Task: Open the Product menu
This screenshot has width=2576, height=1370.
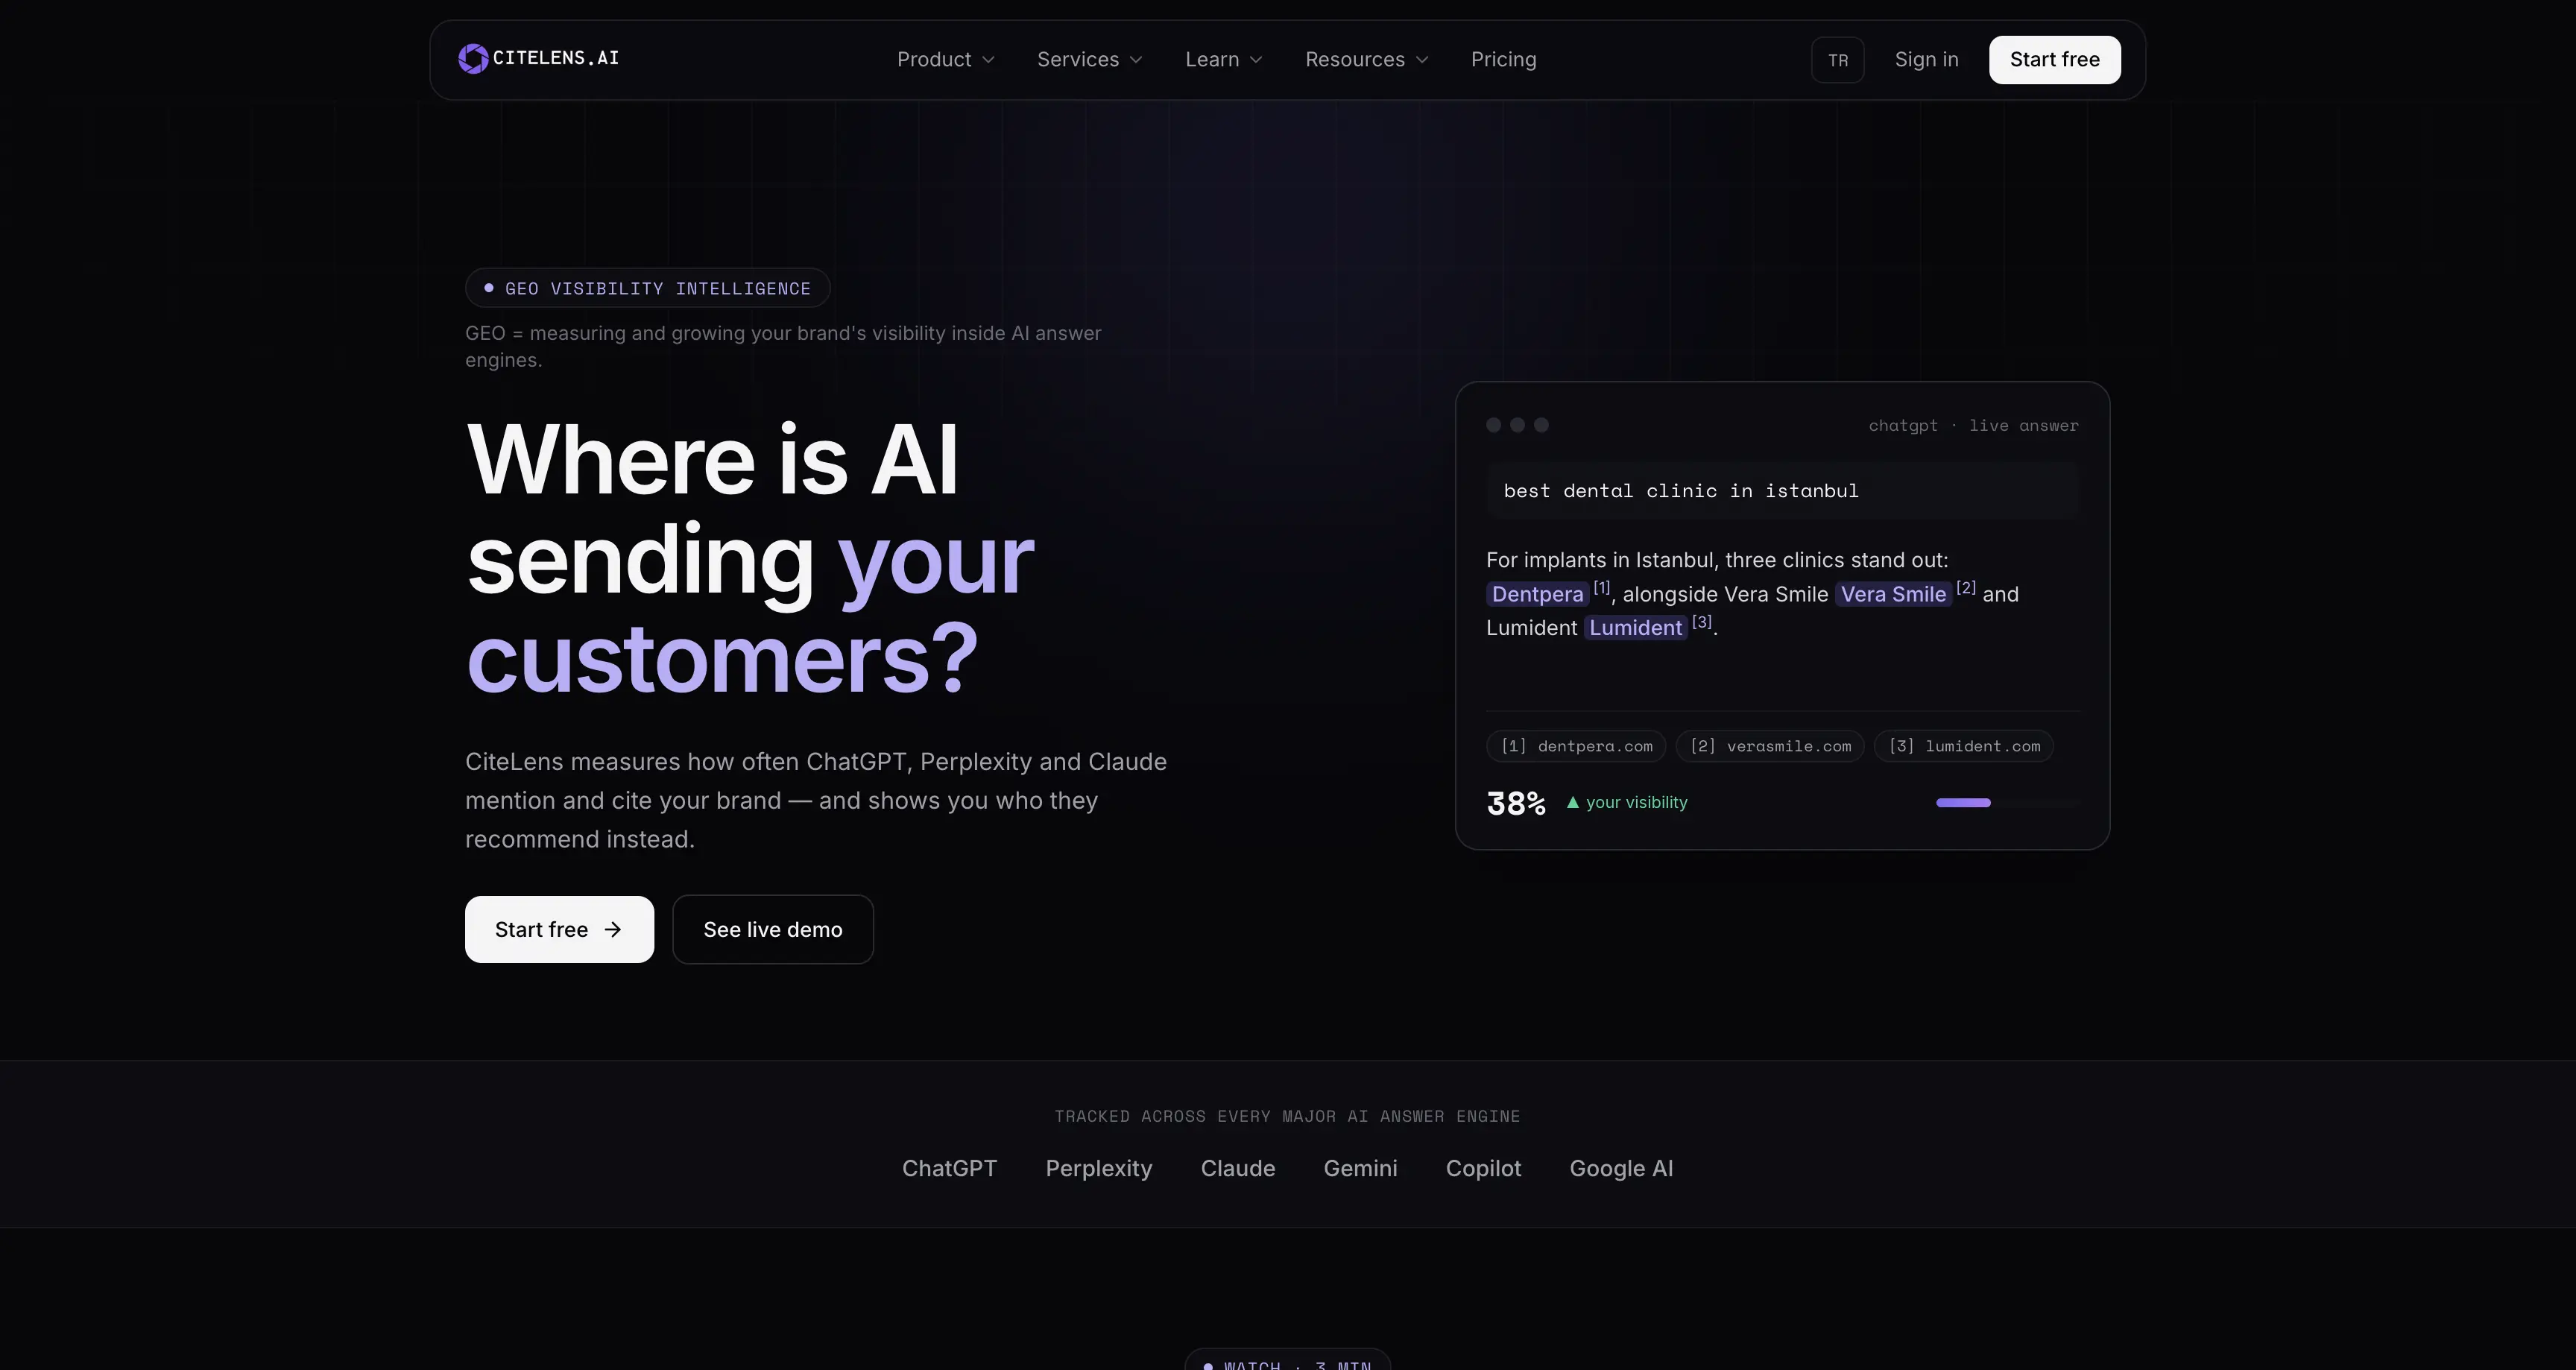Action: [945, 59]
